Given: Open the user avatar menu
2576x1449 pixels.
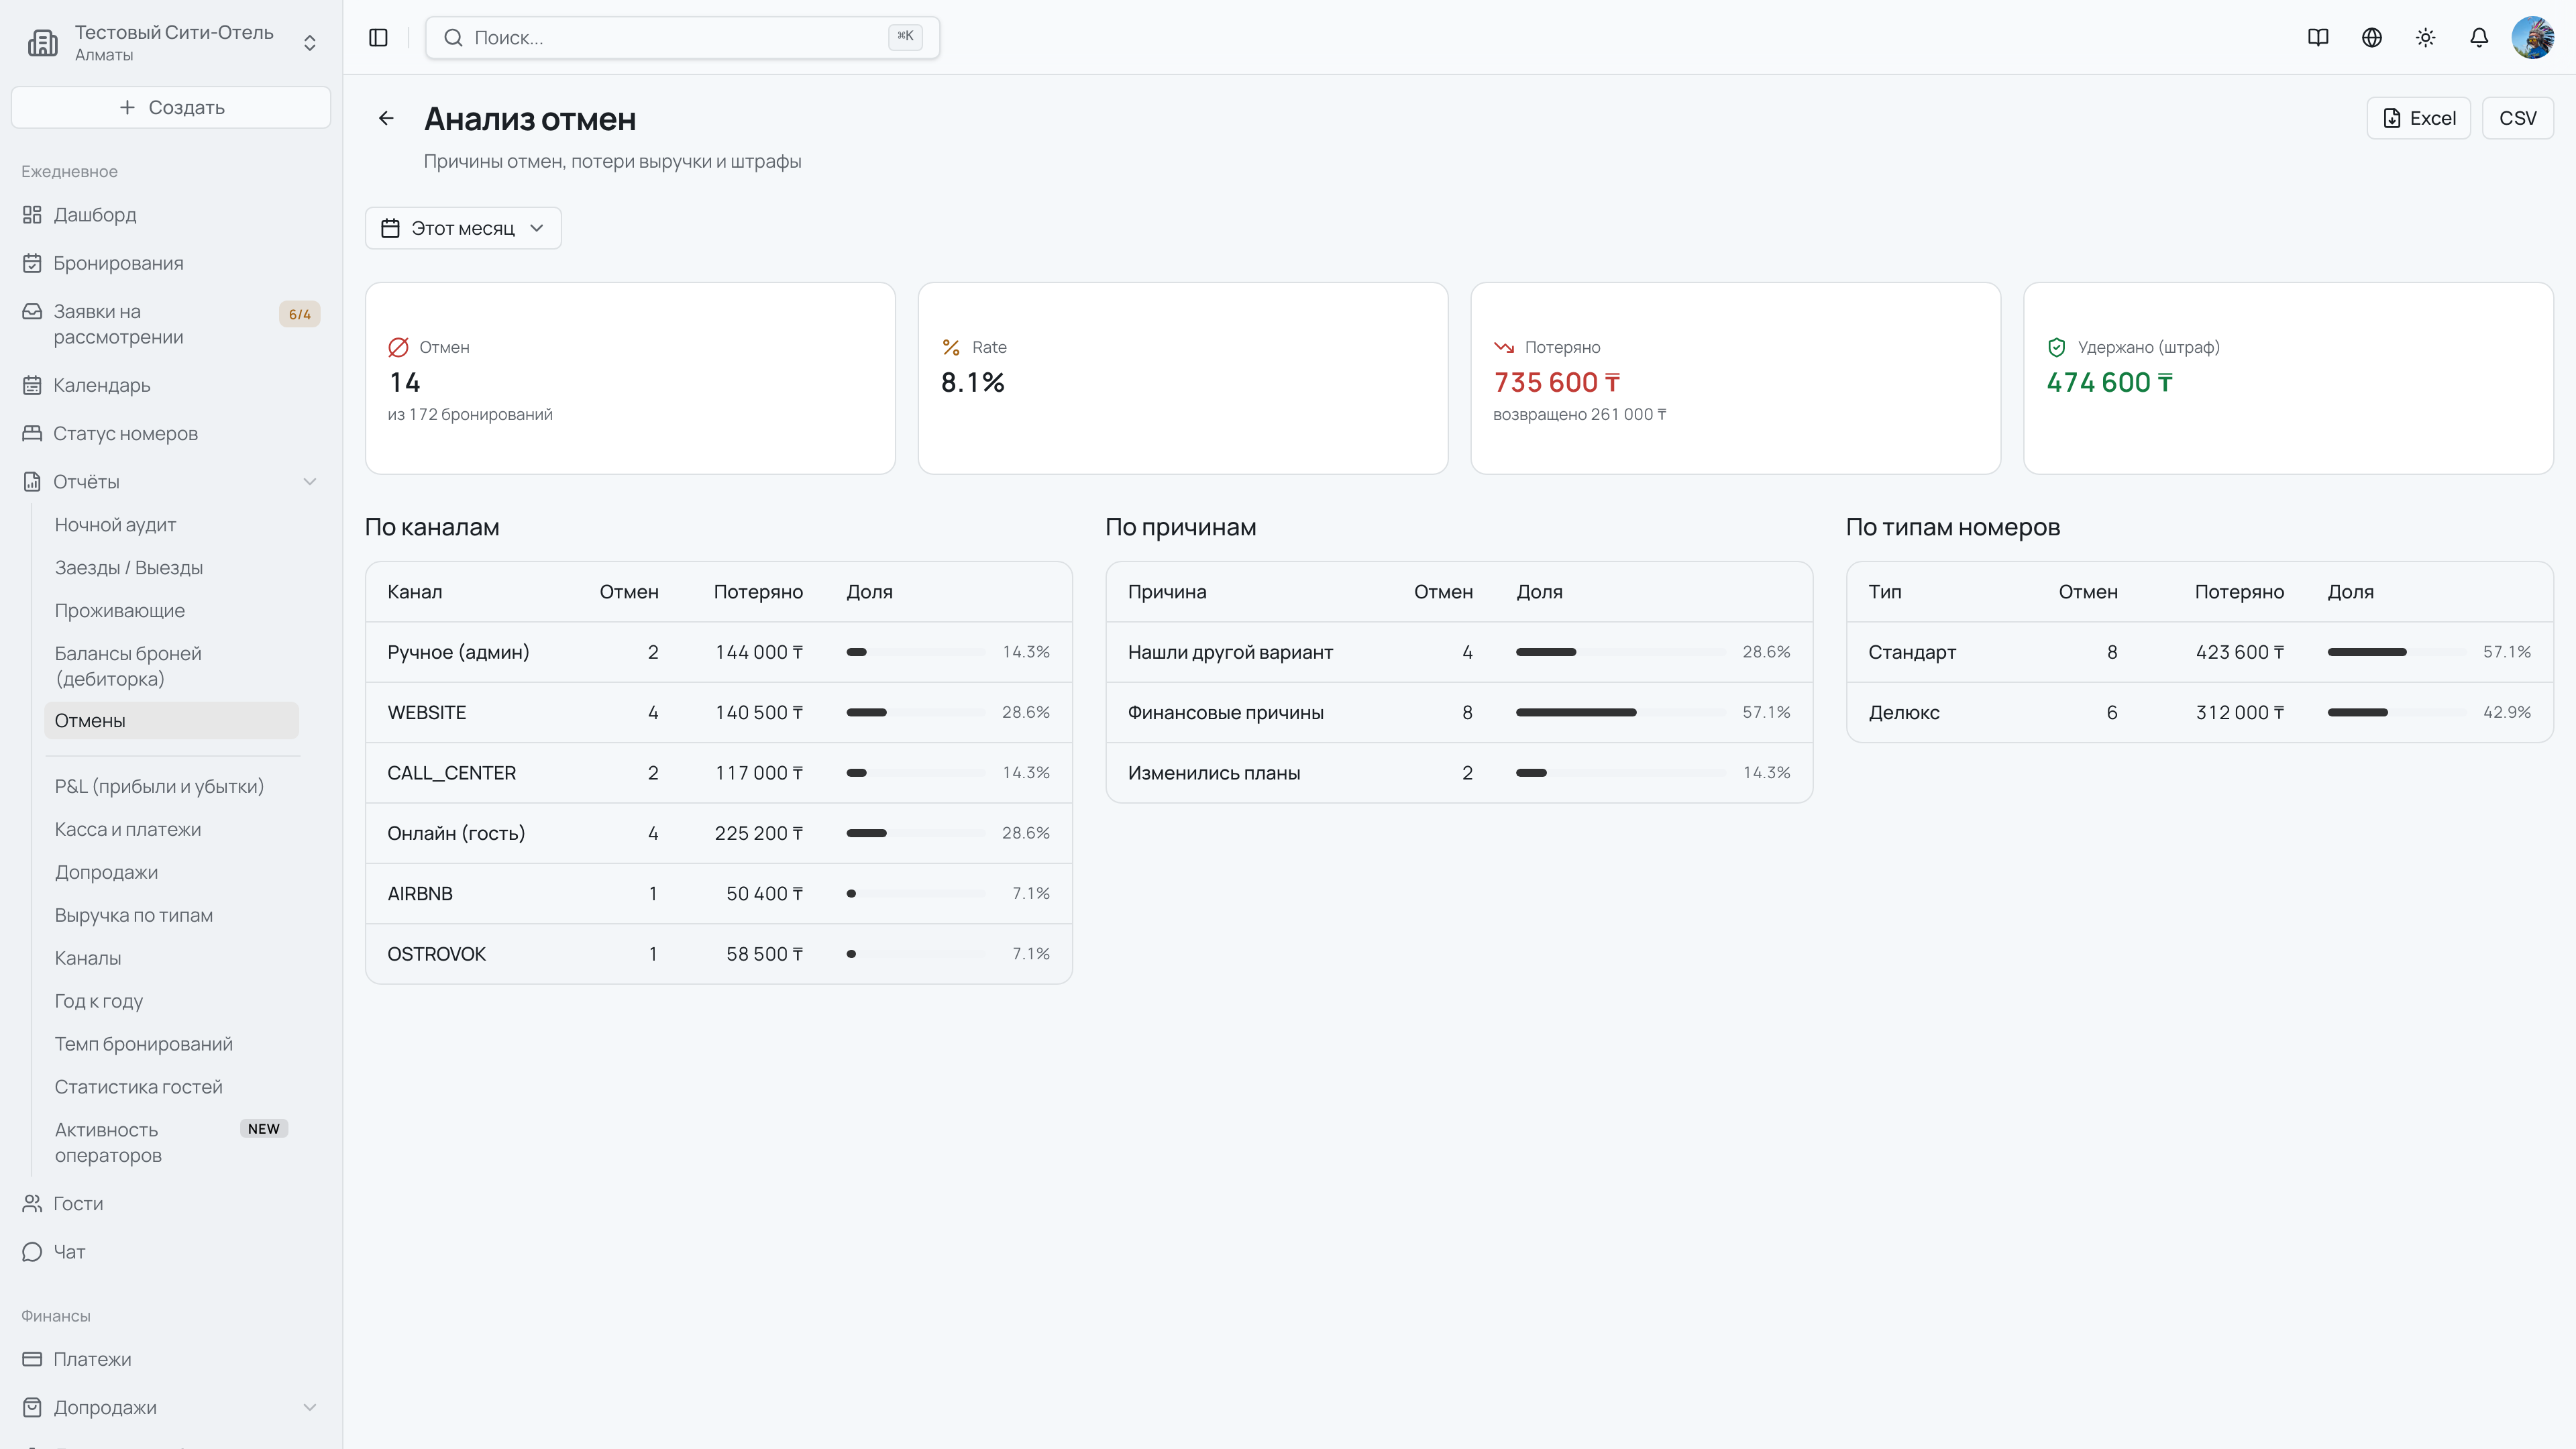Looking at the screenshot, I should (x=2532, y=37).
